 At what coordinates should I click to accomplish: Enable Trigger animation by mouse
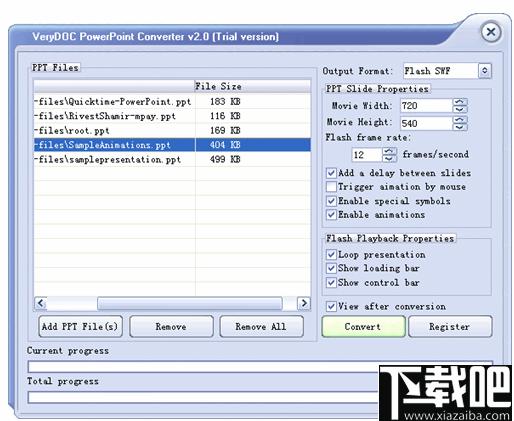[x=331, y=187]
